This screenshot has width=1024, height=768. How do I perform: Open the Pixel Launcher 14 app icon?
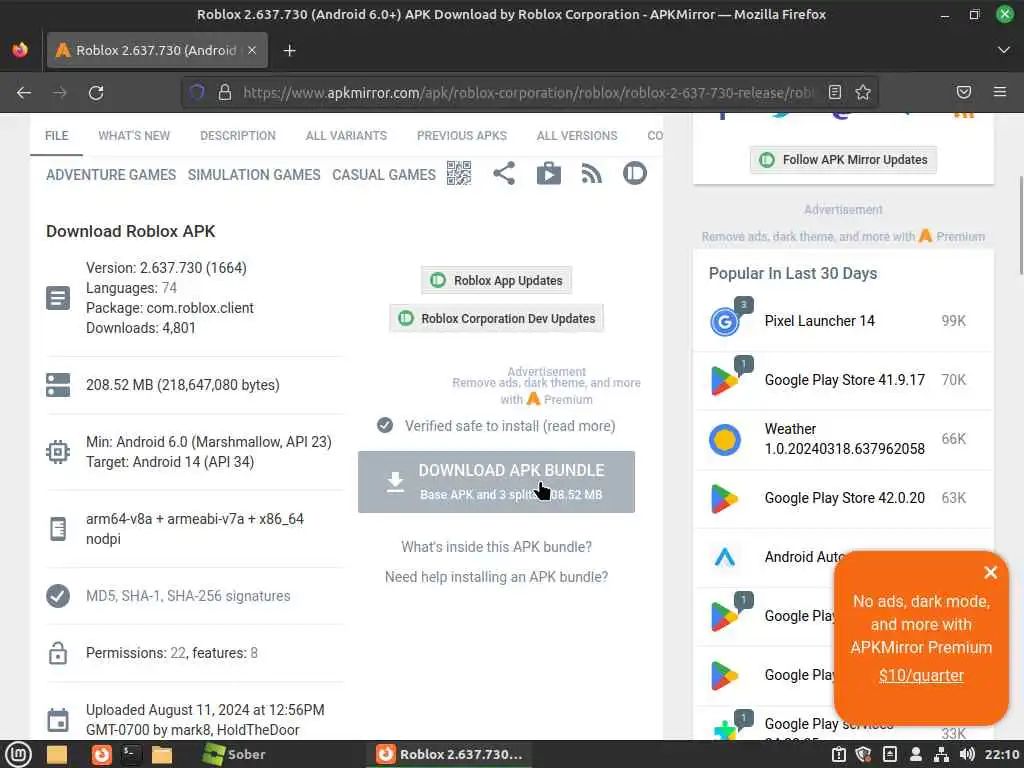[x=725, y=321]
